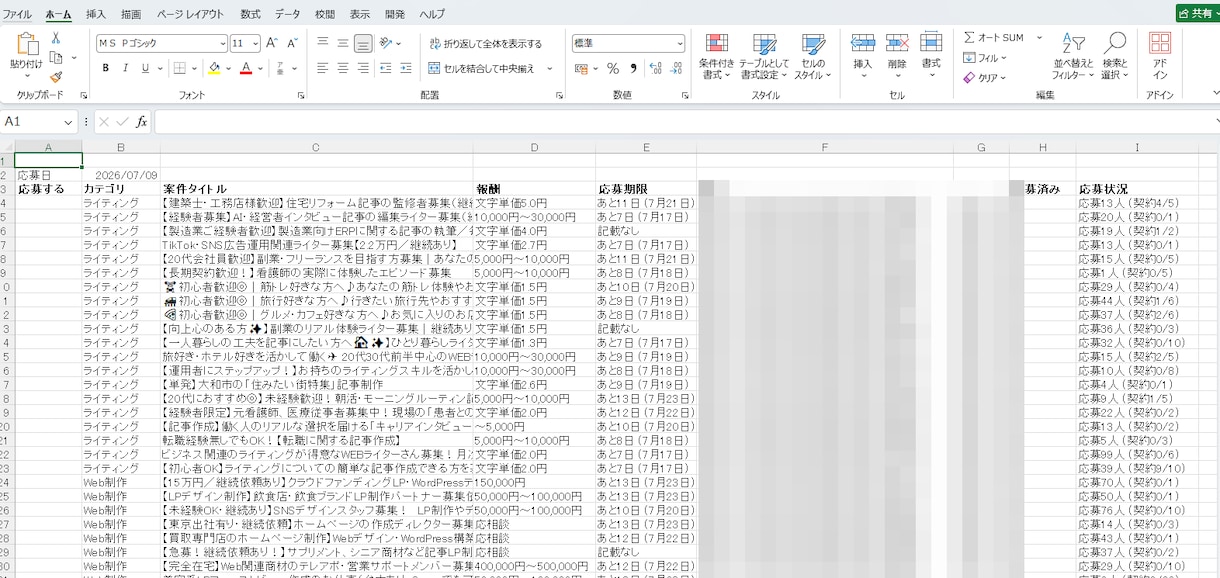Open the fill color dropdown arrow
The width and height of the screenshot is (1220, 578).
(x=230, y=68)
